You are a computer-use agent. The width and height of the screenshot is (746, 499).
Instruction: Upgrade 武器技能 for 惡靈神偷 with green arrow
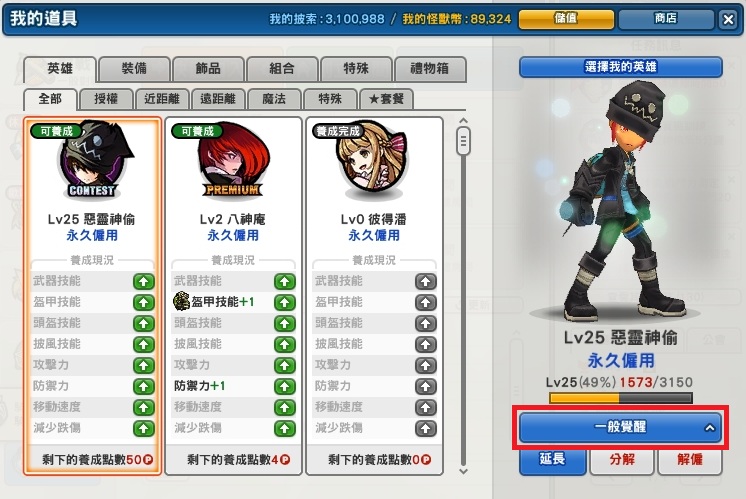tap(144, 282)
